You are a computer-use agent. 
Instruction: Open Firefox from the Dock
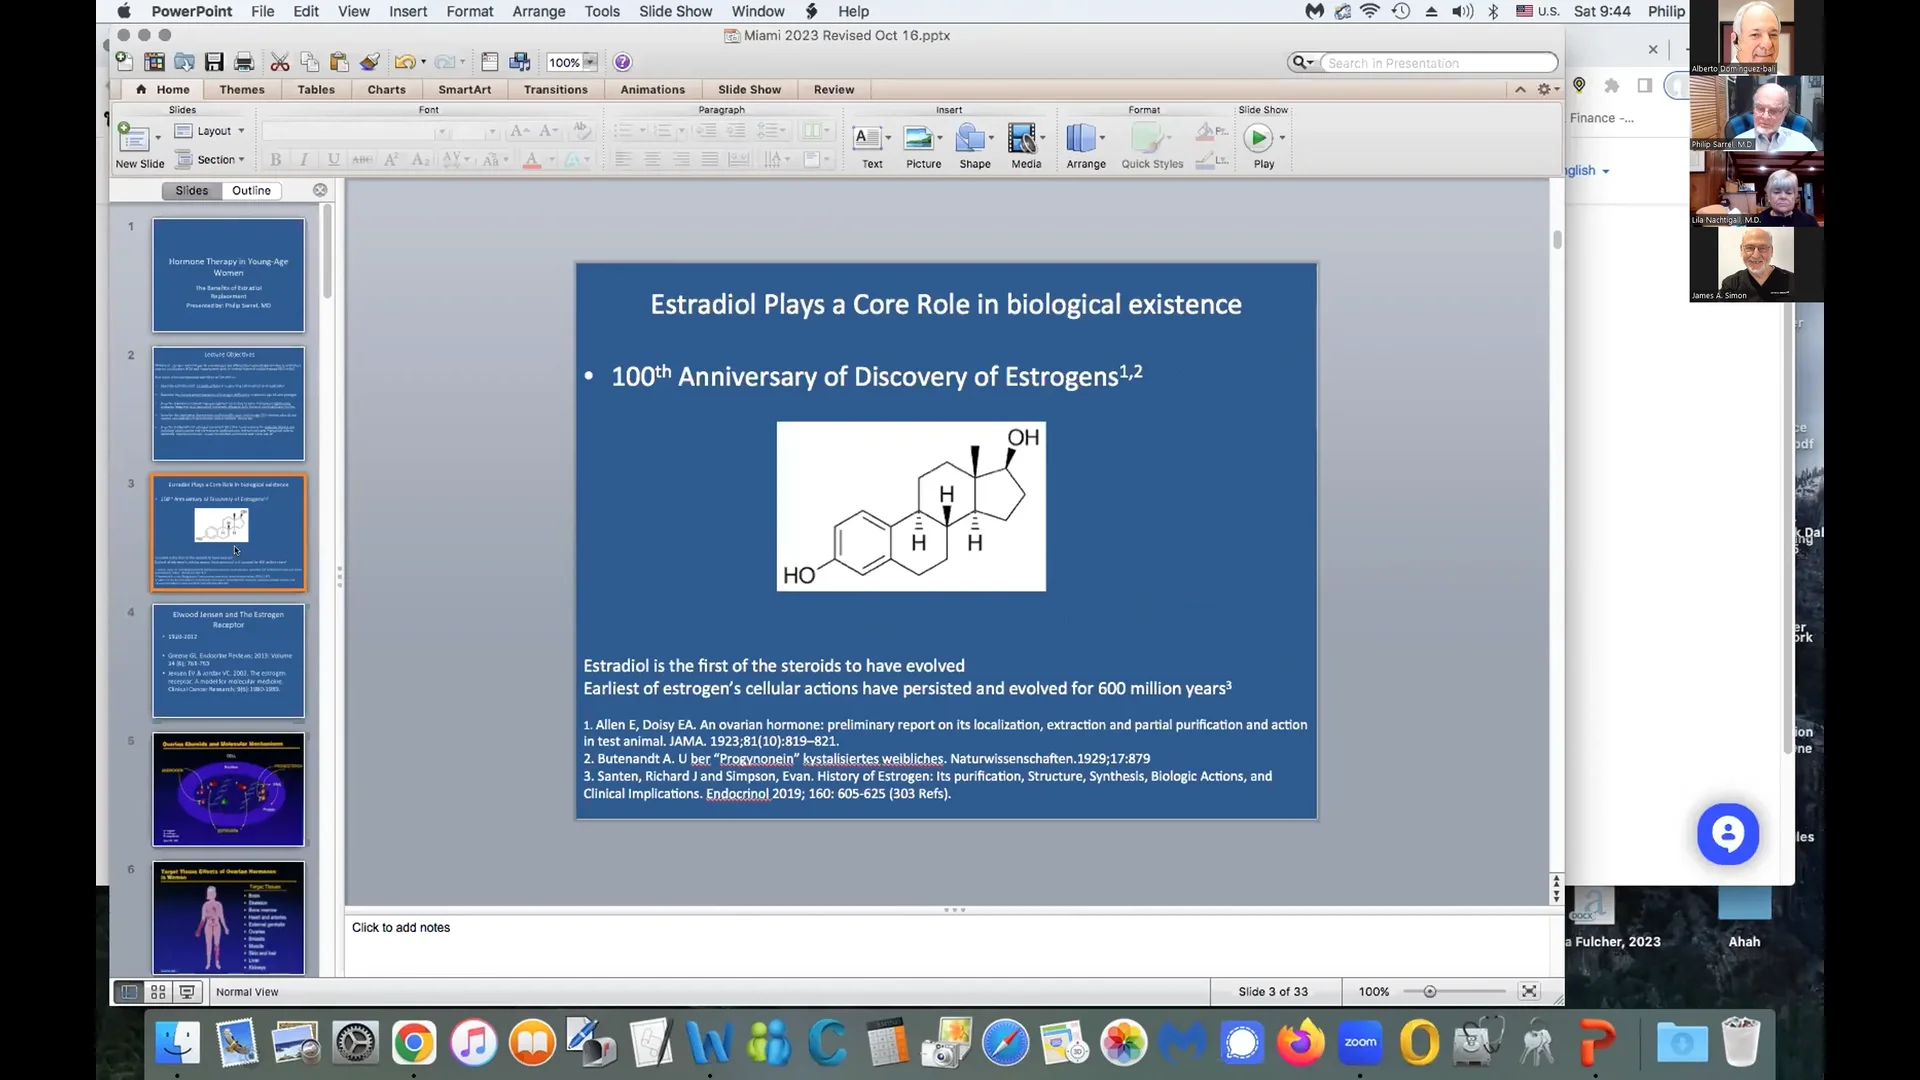[x=1300, y=1044]
